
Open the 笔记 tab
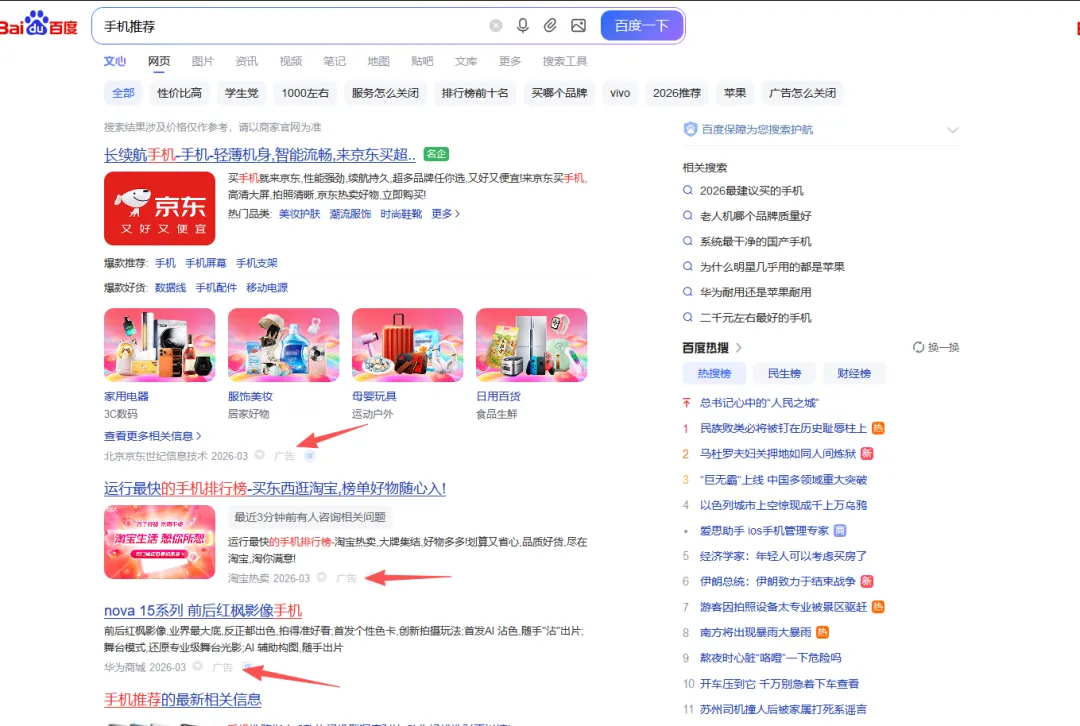click(x=334, y=61)
